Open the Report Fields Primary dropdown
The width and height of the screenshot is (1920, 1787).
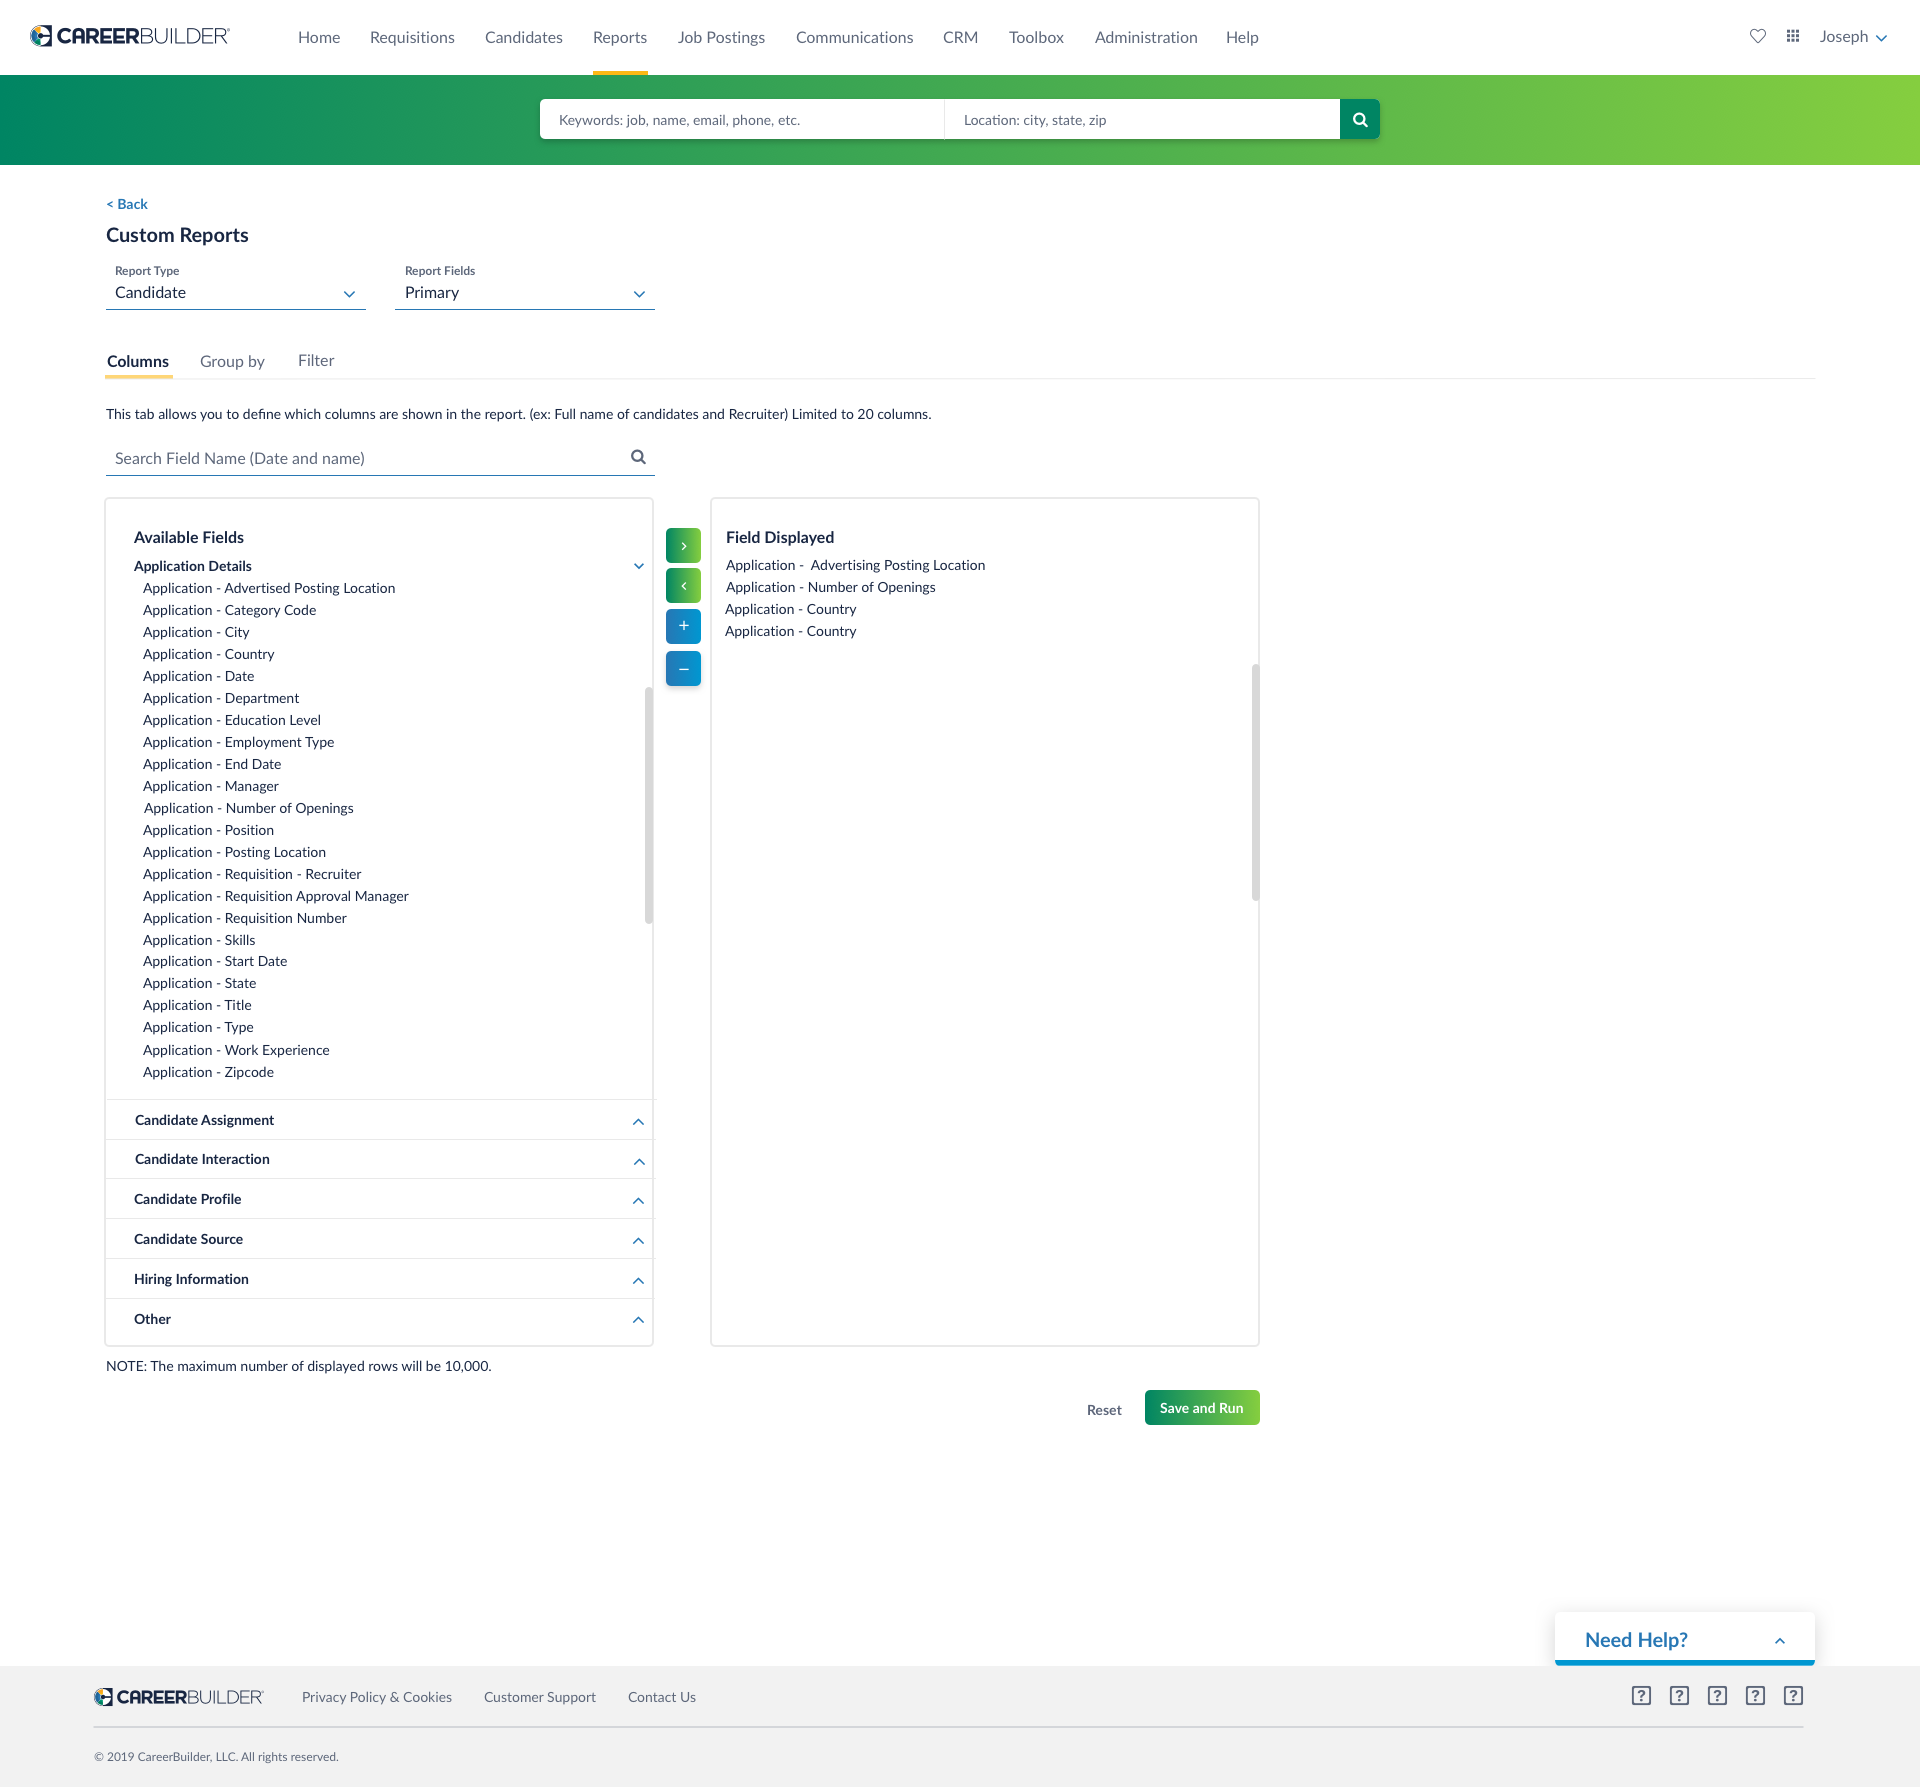[x=525, y=293]
